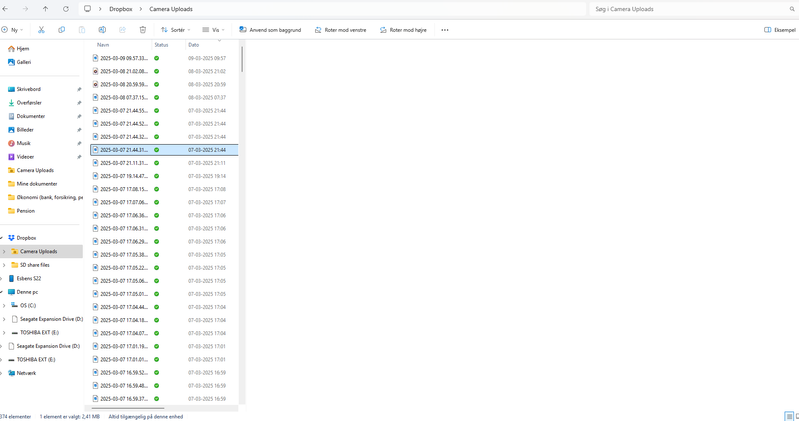Viewport: 799px width, 421px height.
Task: Open the Ny new item menu
Action: 16,30
